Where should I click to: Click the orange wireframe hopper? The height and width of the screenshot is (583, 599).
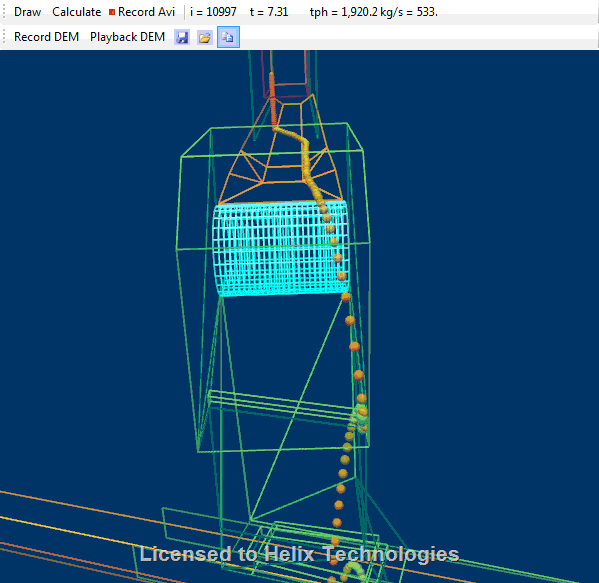pyautogui.click(x=281, y=153)
